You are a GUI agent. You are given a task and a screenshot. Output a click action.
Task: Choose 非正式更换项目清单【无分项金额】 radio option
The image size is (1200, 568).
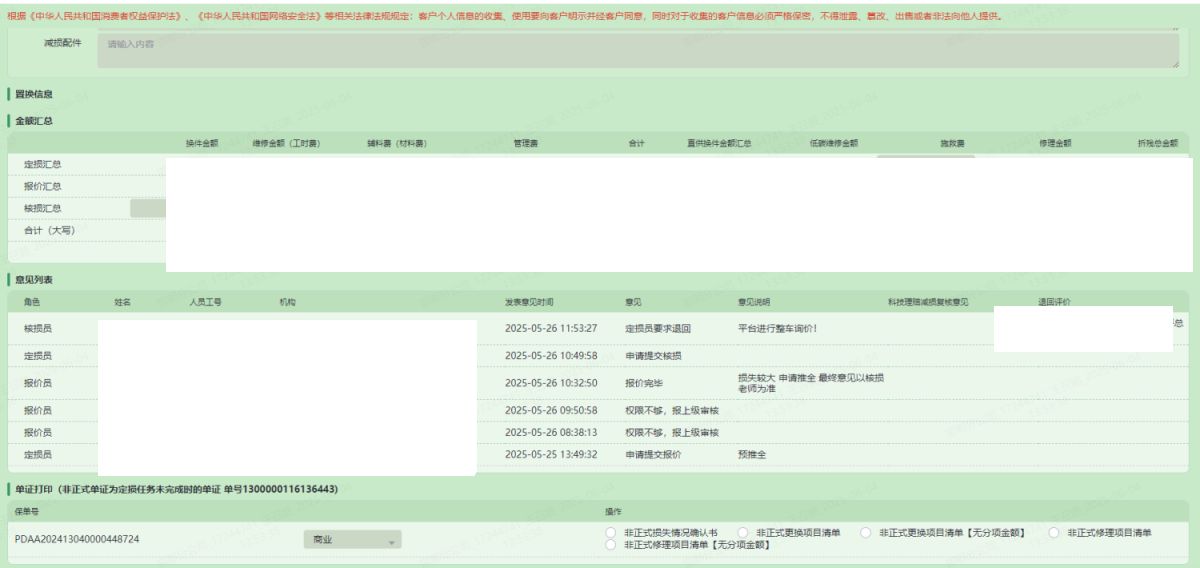click(x=866, y=533)
